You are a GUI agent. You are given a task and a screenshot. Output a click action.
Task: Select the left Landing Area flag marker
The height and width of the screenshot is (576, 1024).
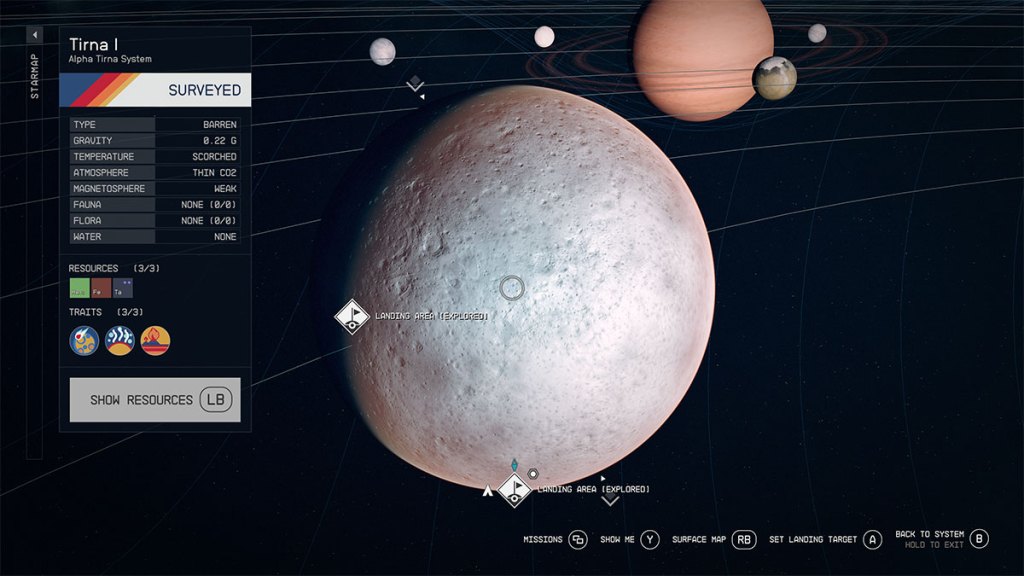[x=352, y=316]
